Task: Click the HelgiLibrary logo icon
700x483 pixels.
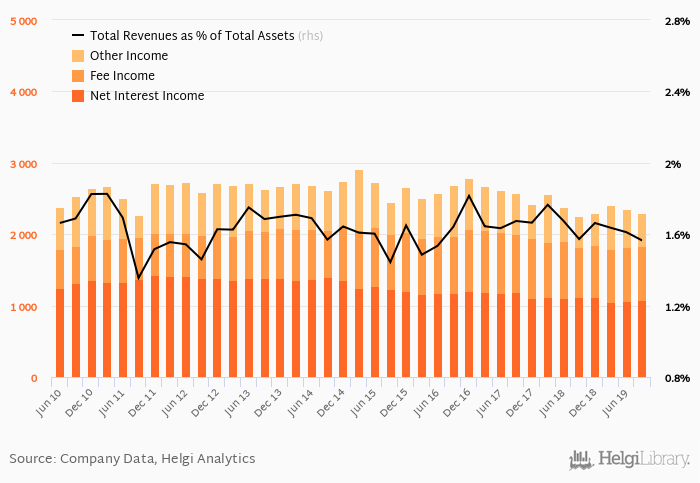Action: pyautogui.click(x=580, y=460)
